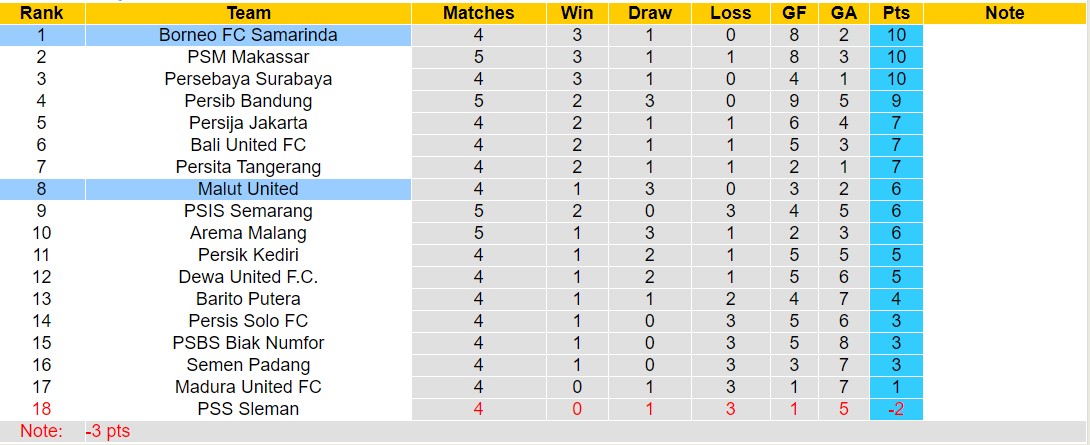Select the highlighted Malut United row
This screenshot has width=1090, height=445.
click(x=248, y=189)
